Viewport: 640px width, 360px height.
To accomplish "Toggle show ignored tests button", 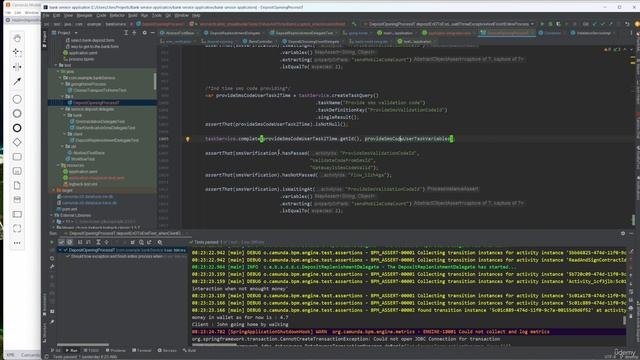I will [69, 242].
